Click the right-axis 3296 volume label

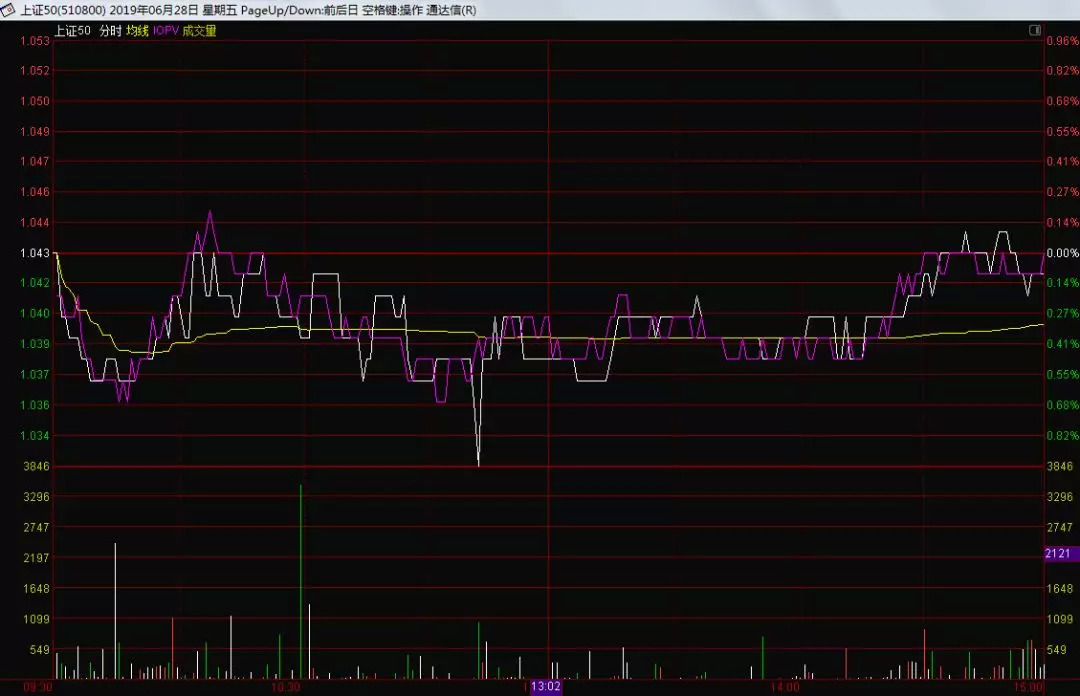(x=1060, y=497)
